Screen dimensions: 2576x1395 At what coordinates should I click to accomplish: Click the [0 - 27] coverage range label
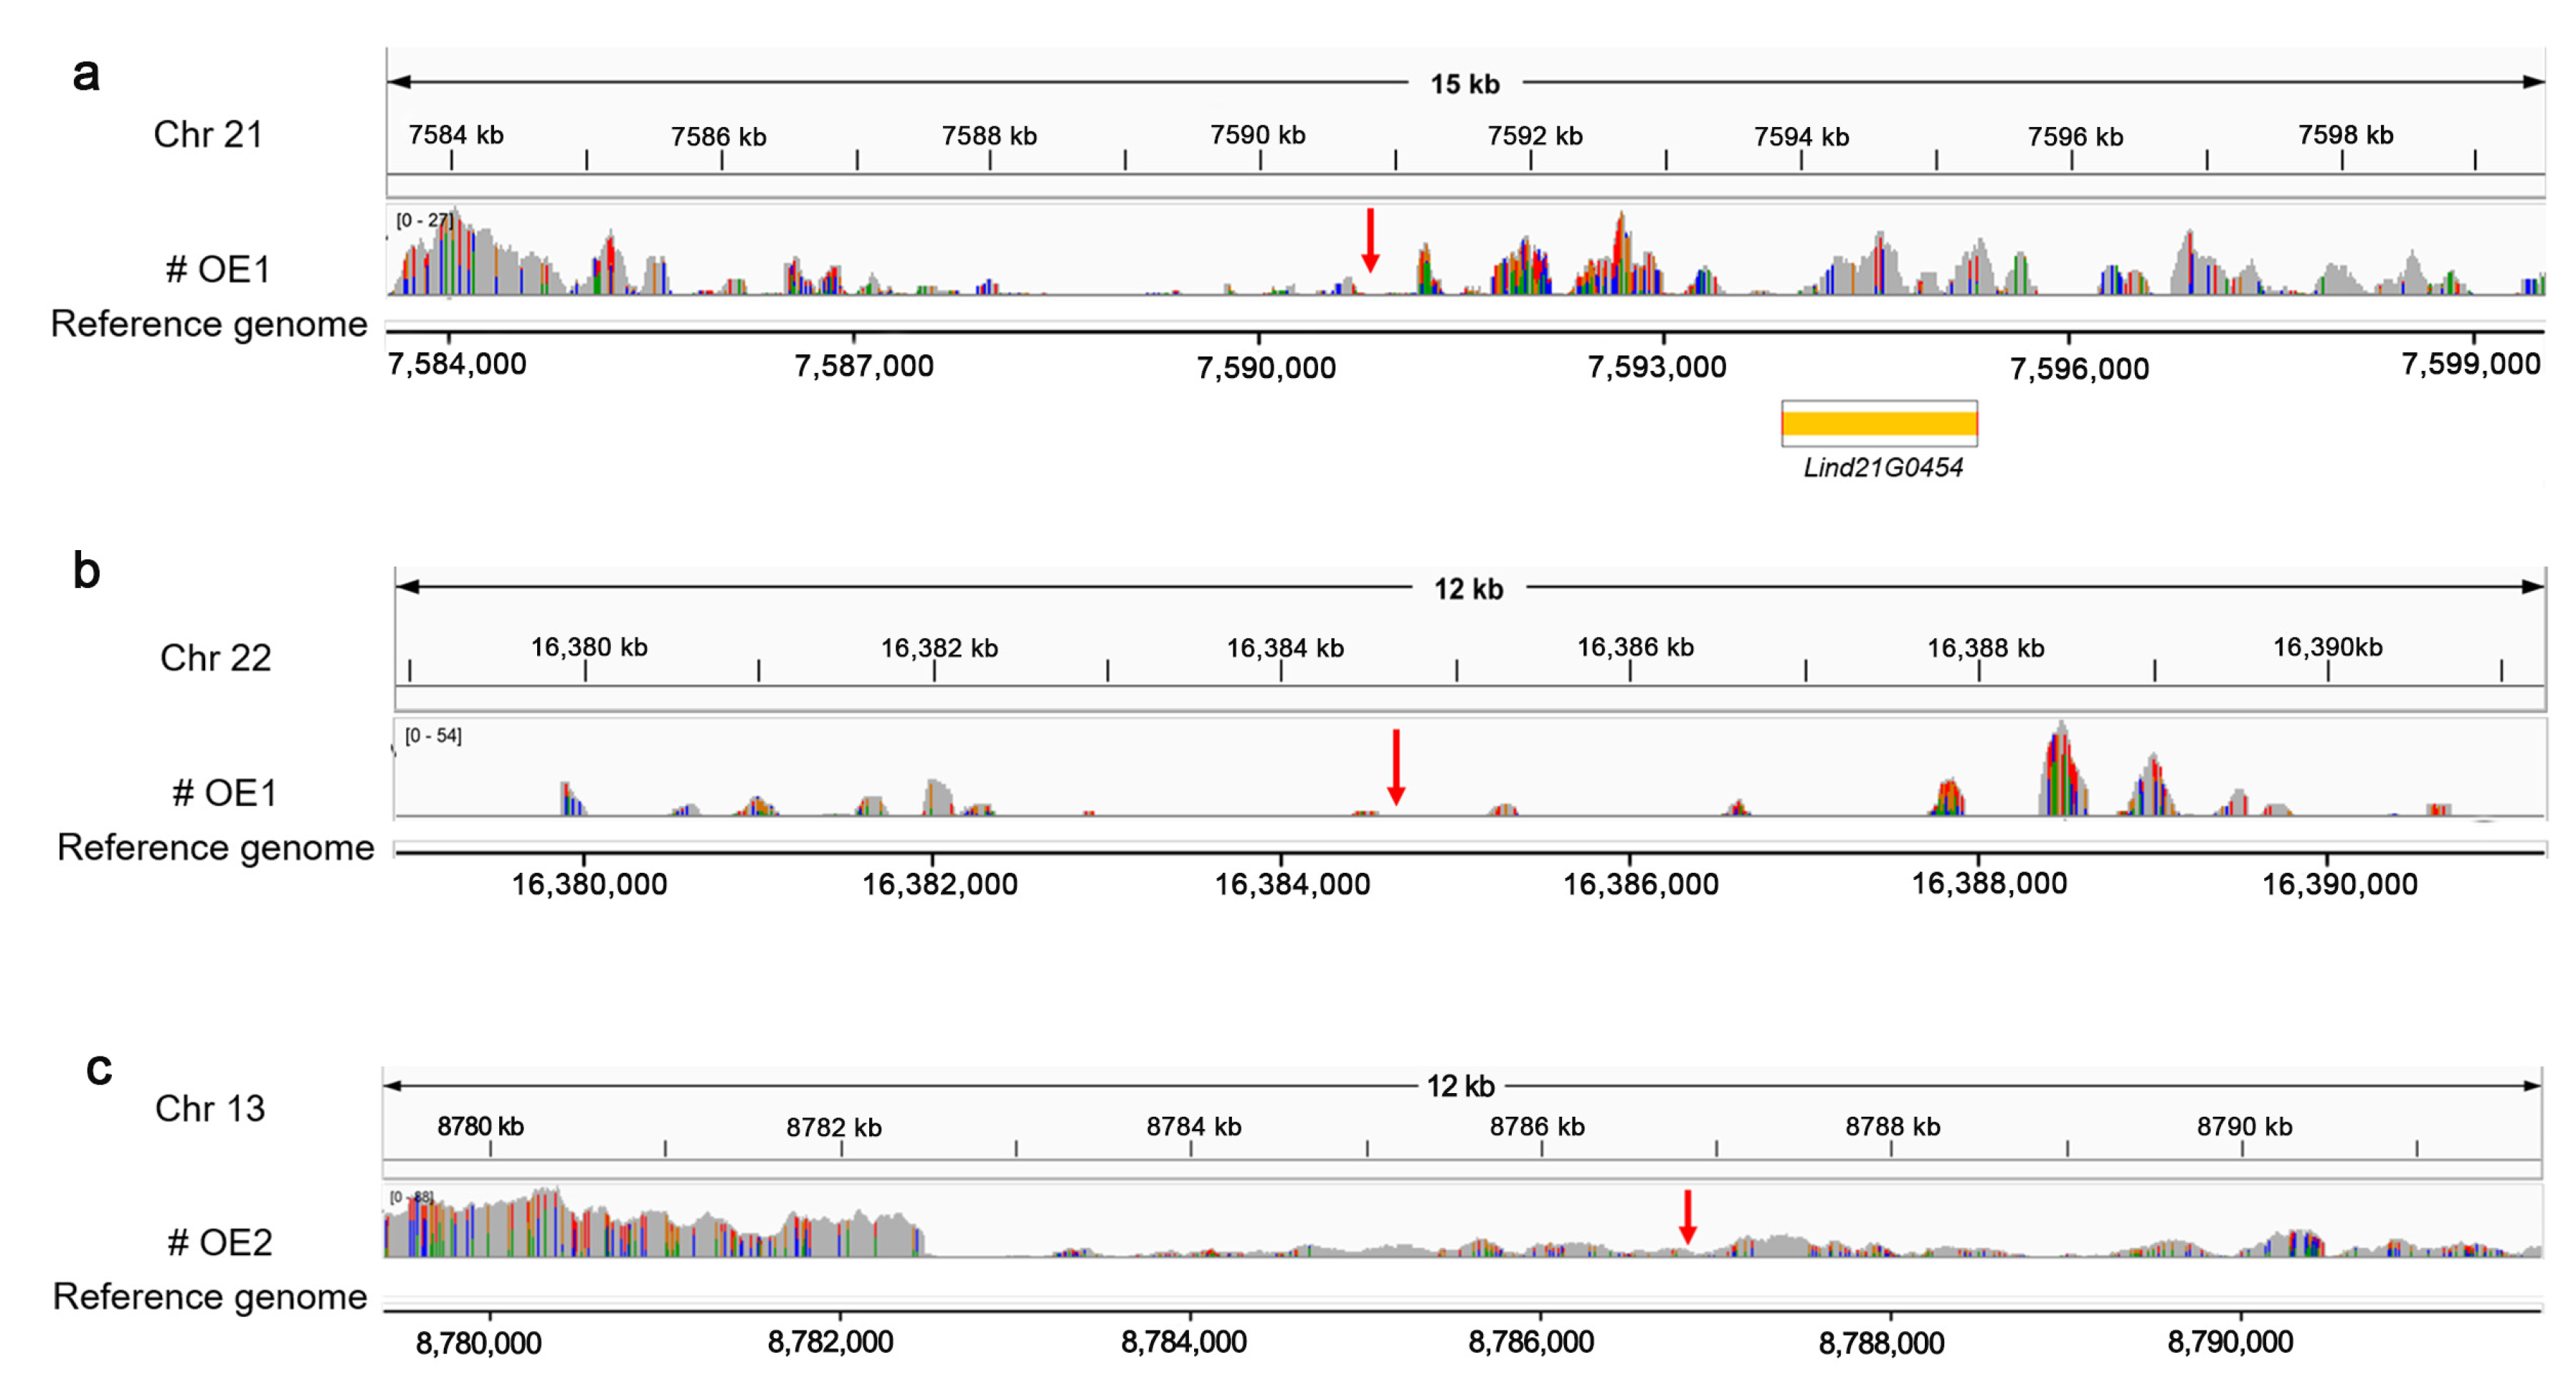tap(425, 220)
